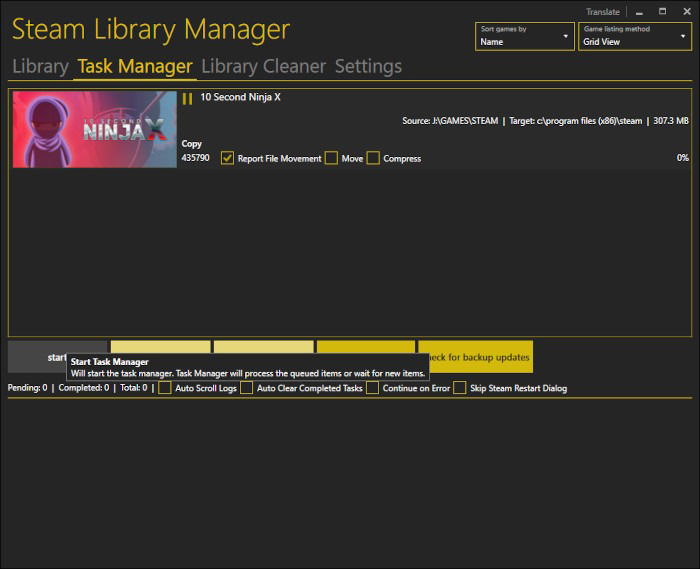Click check for backup updates button
700x569 pixels.
click(476, 357)
